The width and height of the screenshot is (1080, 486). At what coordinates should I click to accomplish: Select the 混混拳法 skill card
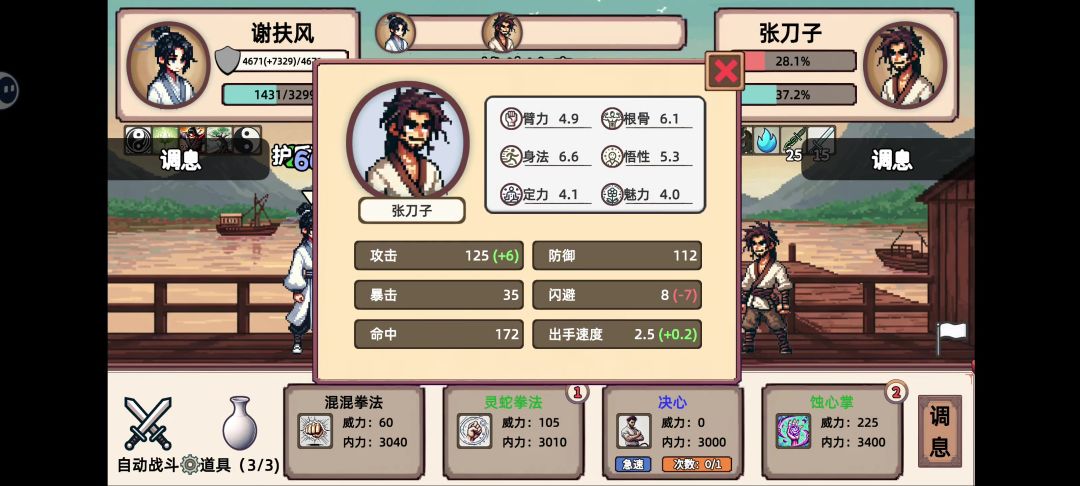(354, 432)
